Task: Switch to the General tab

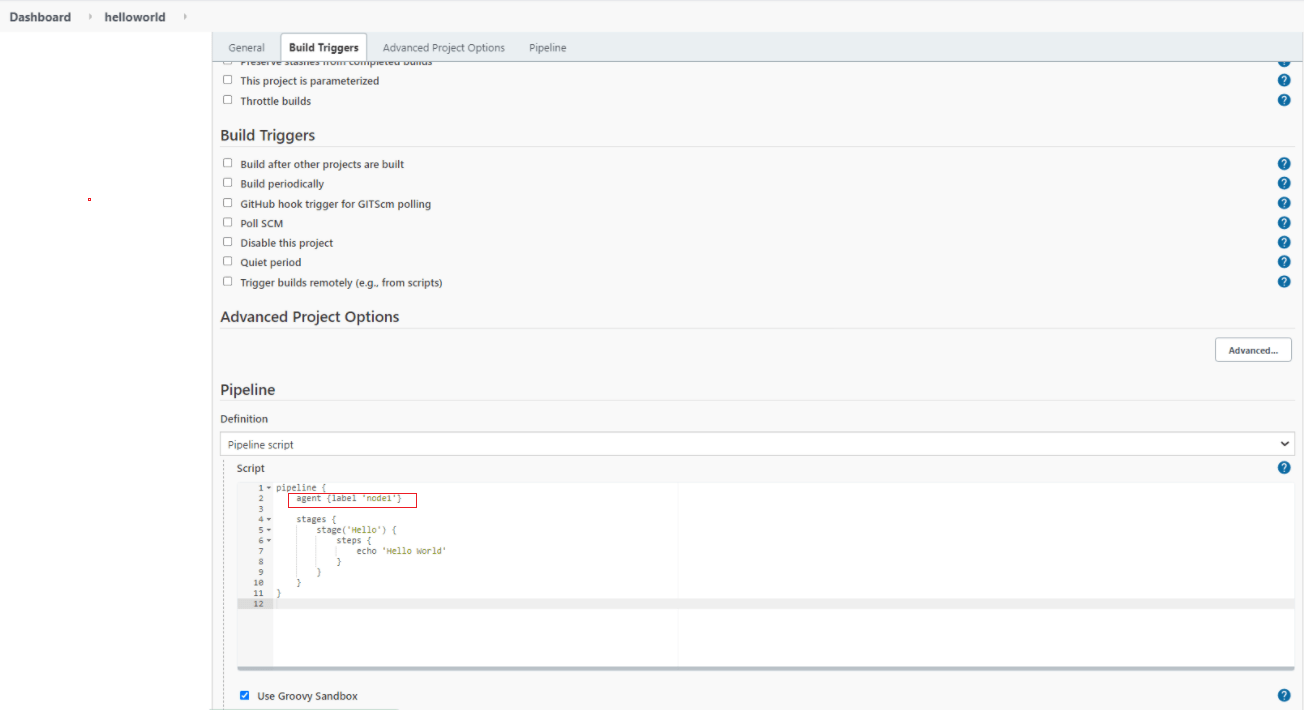Action: (x=246, y=47)
